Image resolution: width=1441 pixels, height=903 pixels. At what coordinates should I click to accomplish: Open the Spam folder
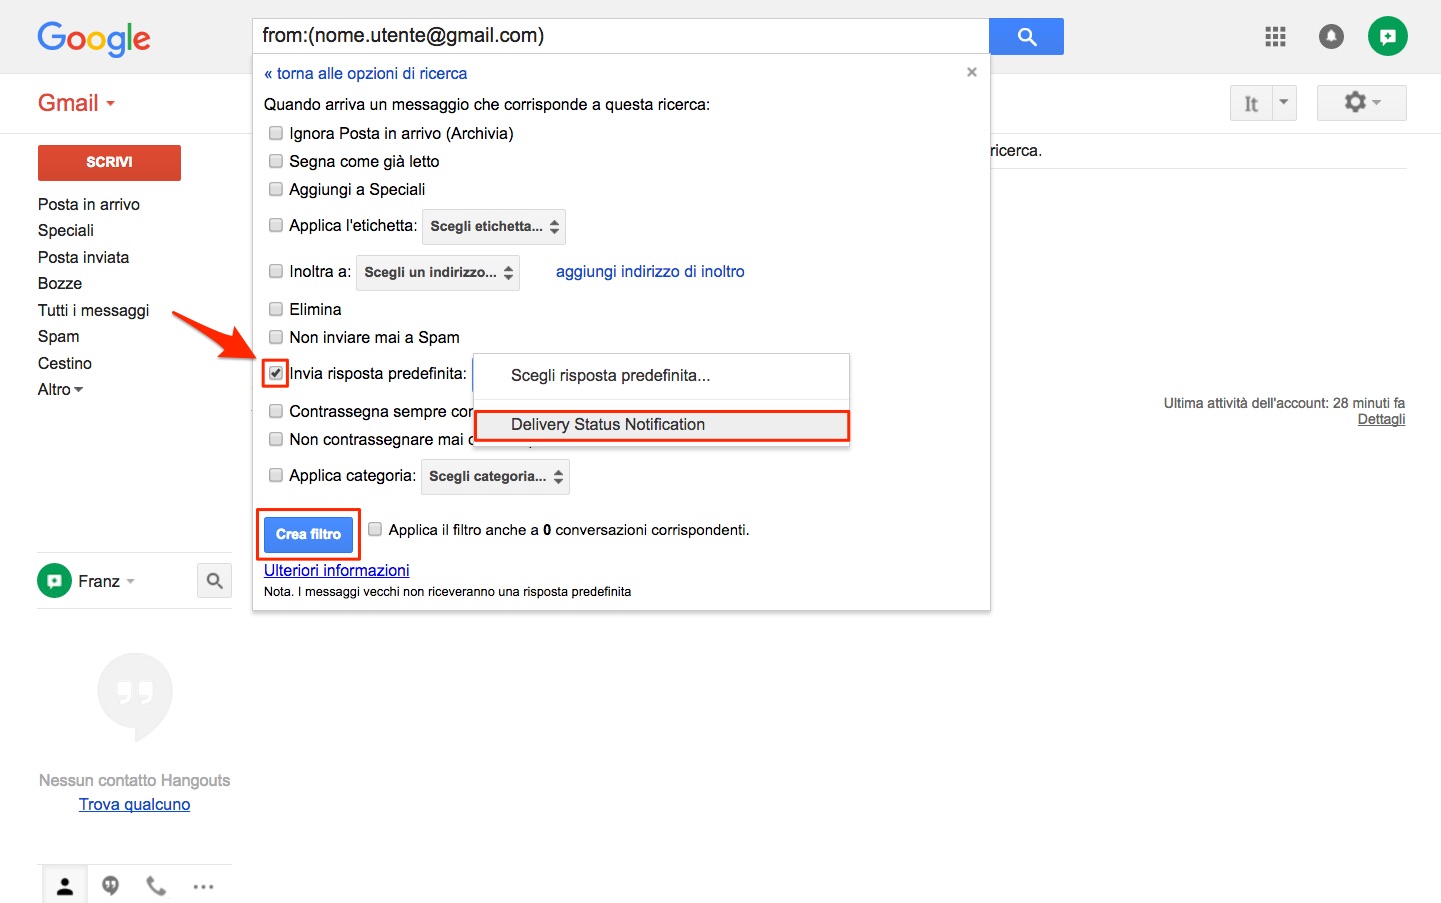59,336
